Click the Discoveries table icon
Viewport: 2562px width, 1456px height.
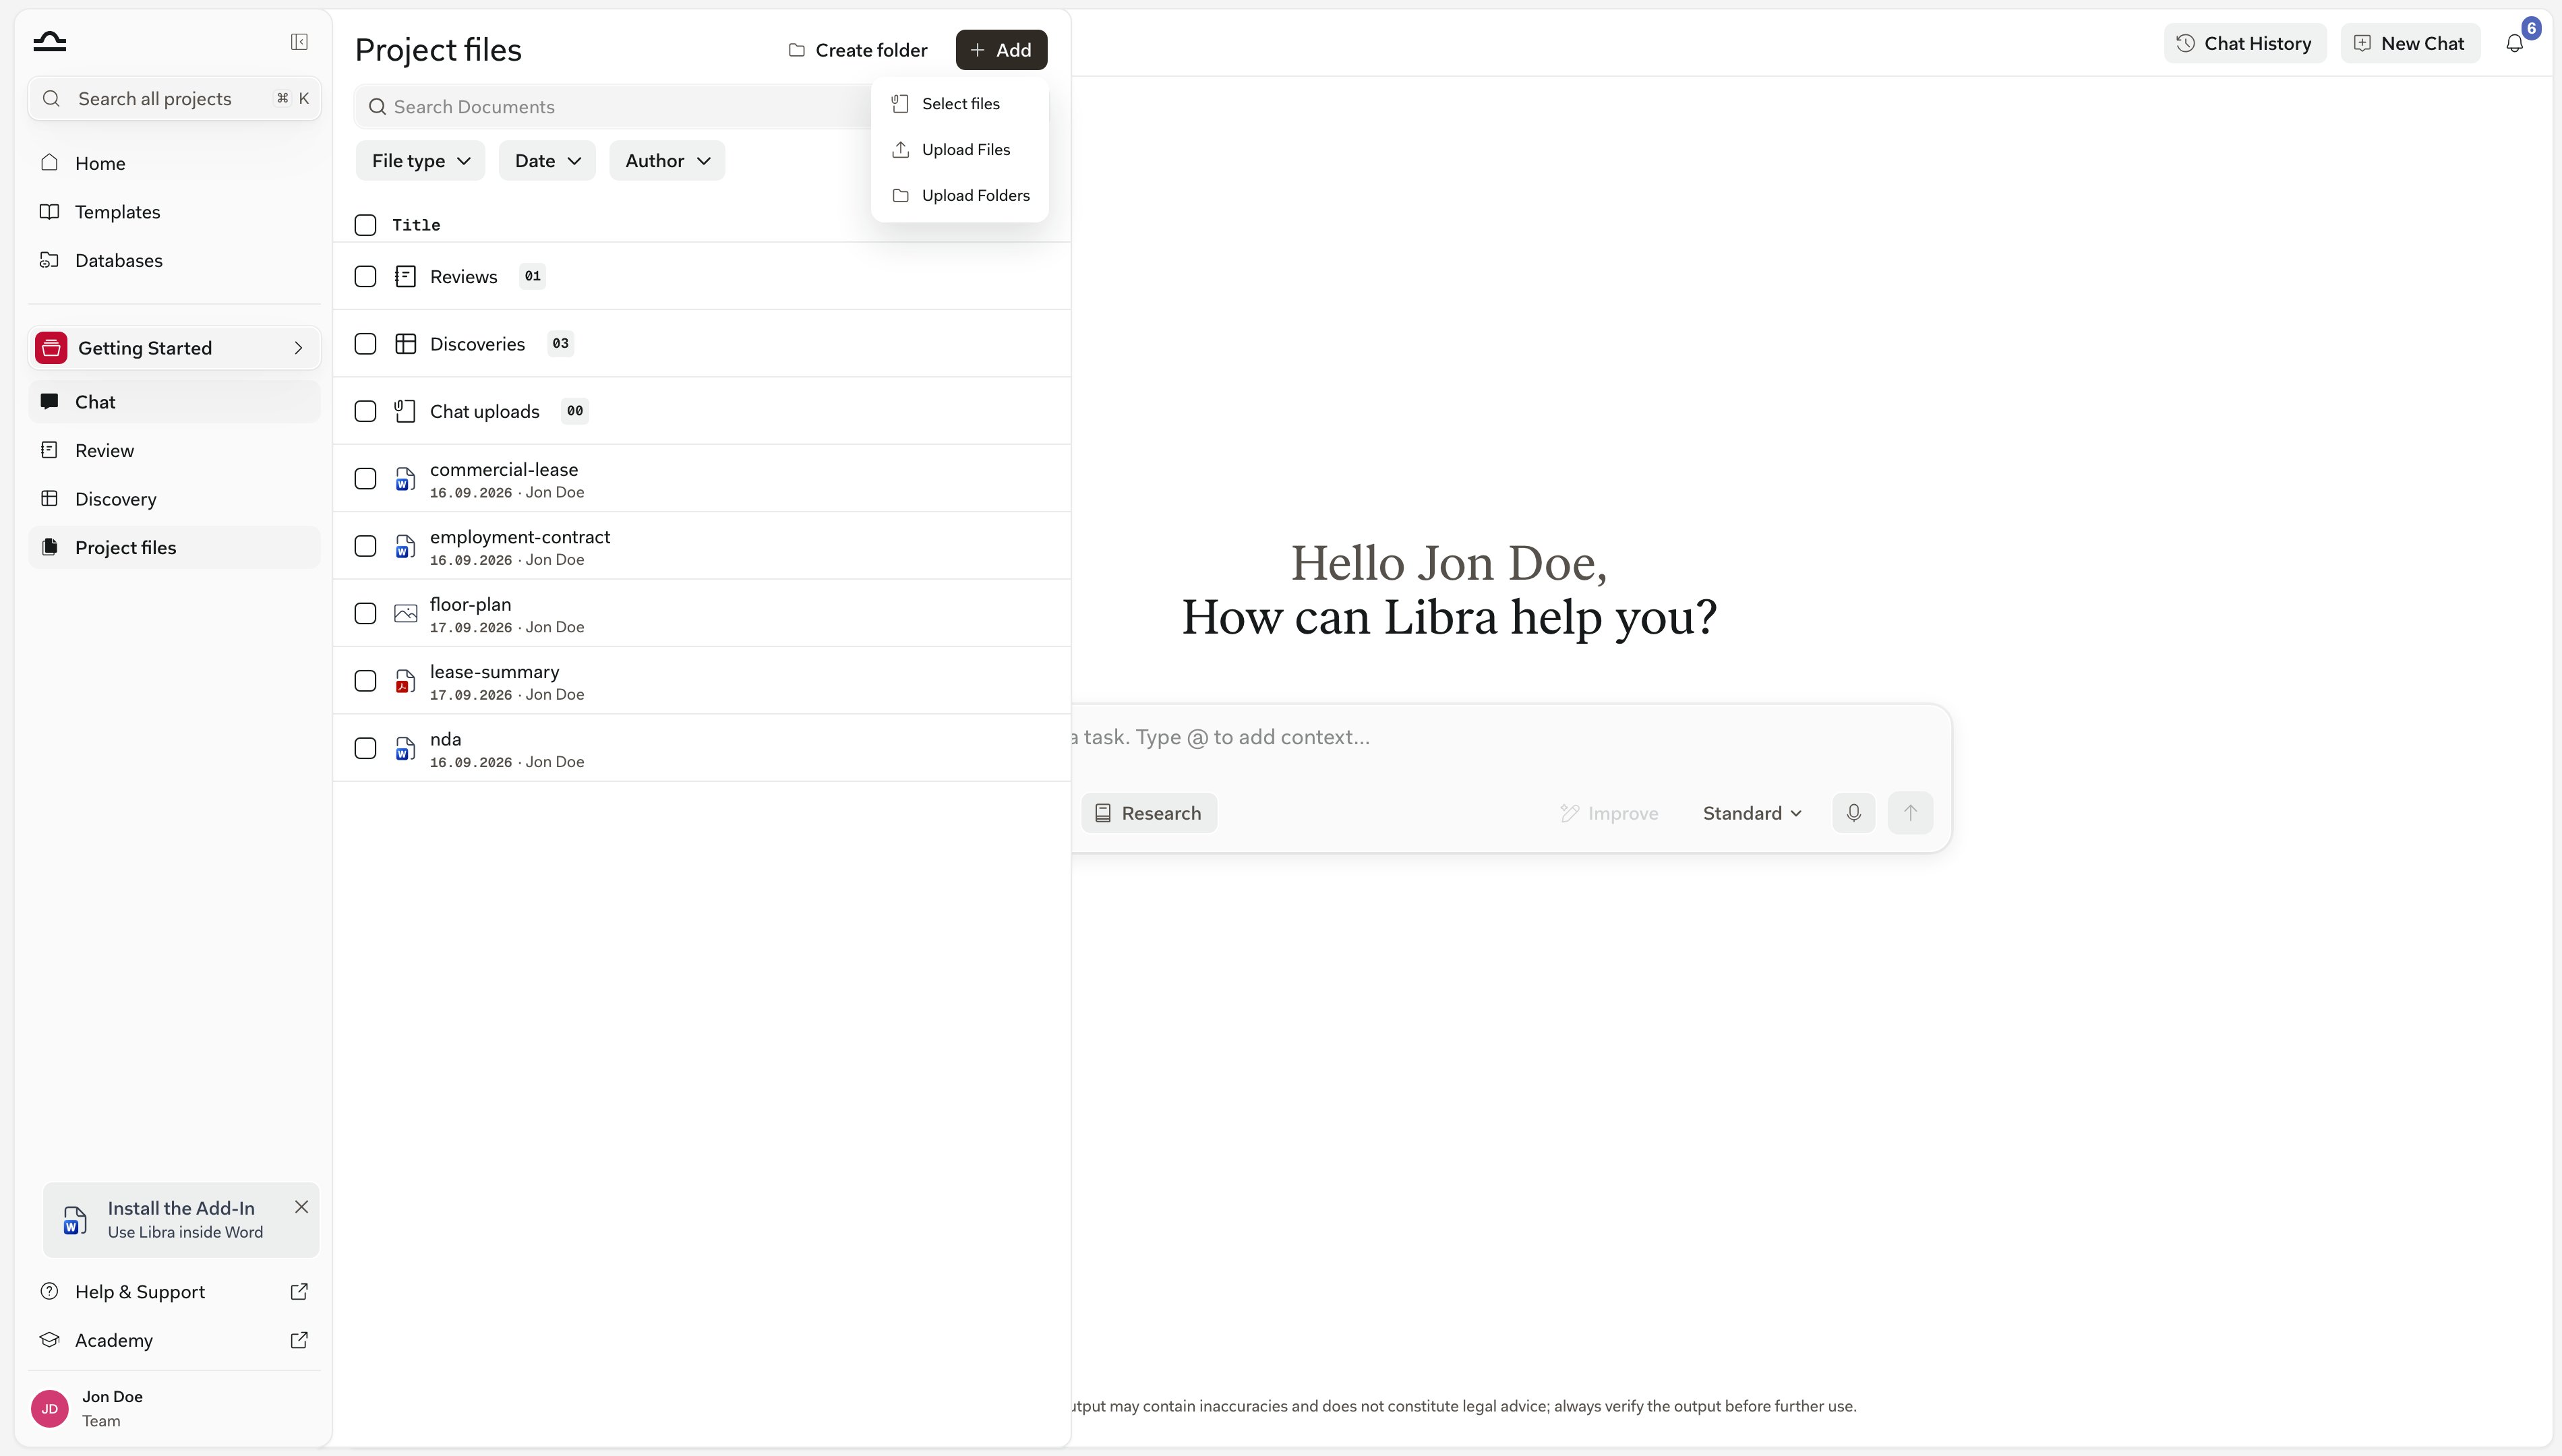[x=405, y=344]
